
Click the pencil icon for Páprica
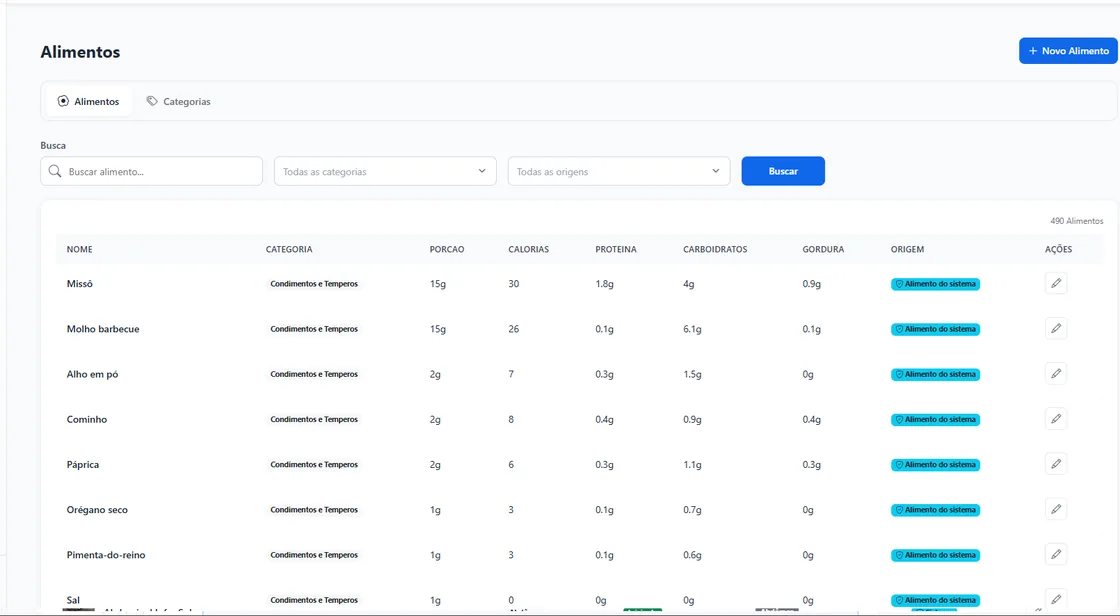(1056, 464)
